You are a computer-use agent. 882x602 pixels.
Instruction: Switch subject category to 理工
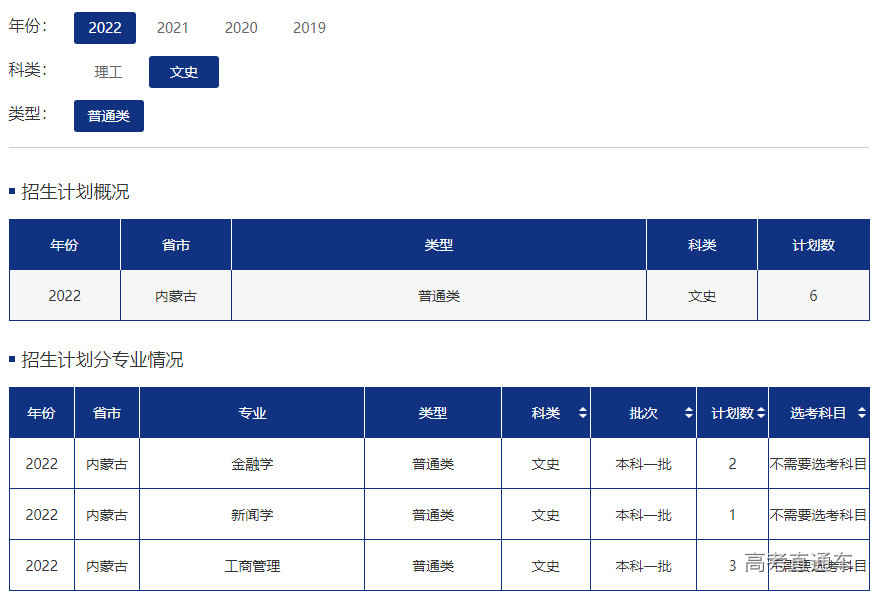pos(108,72)
